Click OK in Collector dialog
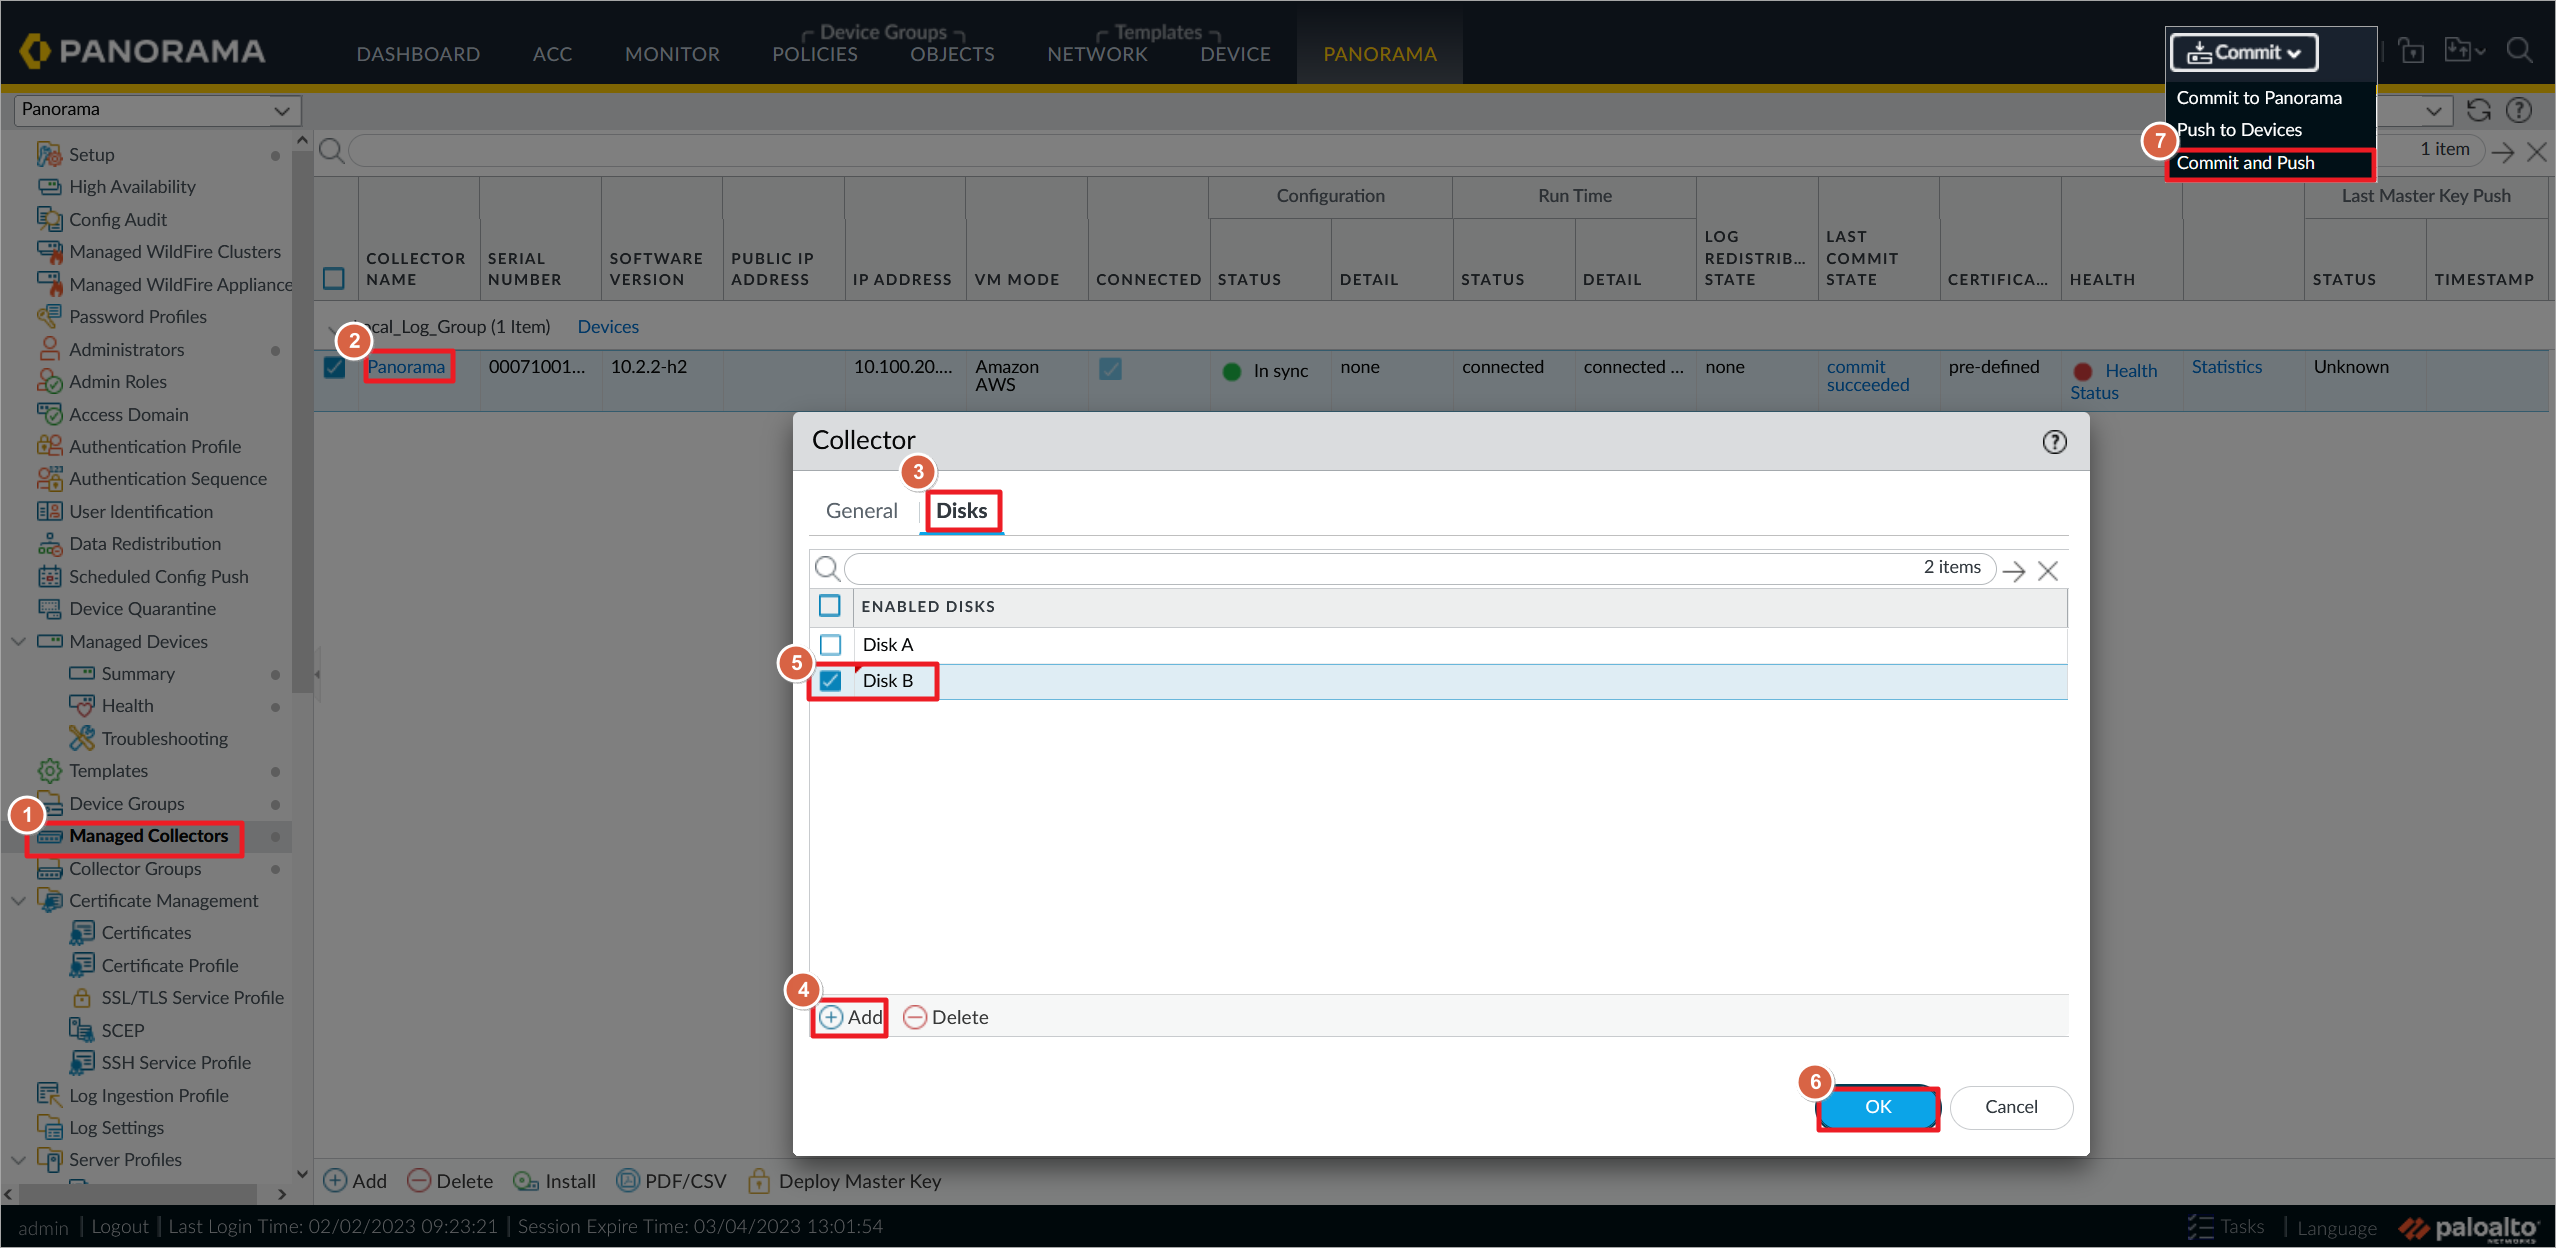The height and width of the screenshot is (1248, 2556). click(1878, 1107)
